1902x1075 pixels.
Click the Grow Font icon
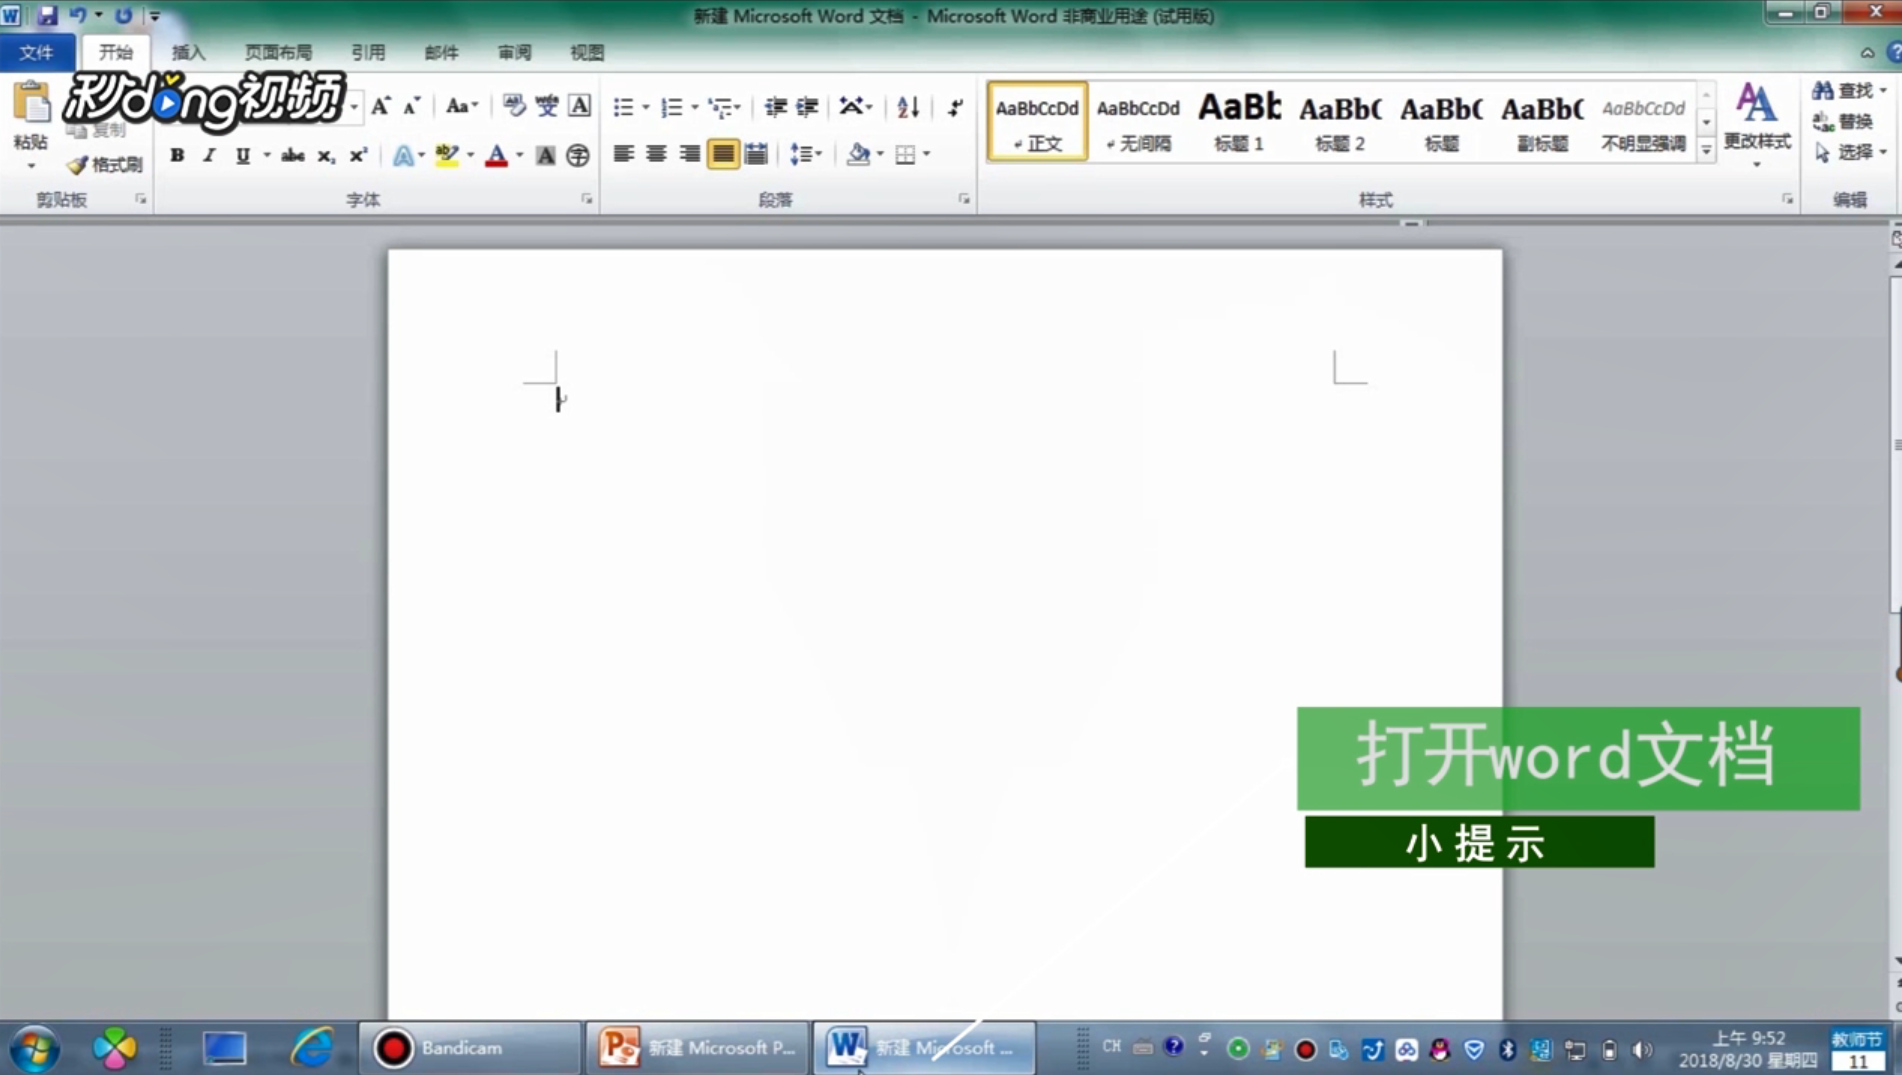click(x=380, y=106)
